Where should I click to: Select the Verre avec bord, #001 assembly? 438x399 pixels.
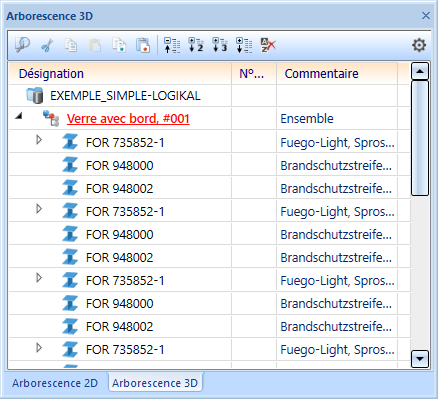click(x=128, y=119)
